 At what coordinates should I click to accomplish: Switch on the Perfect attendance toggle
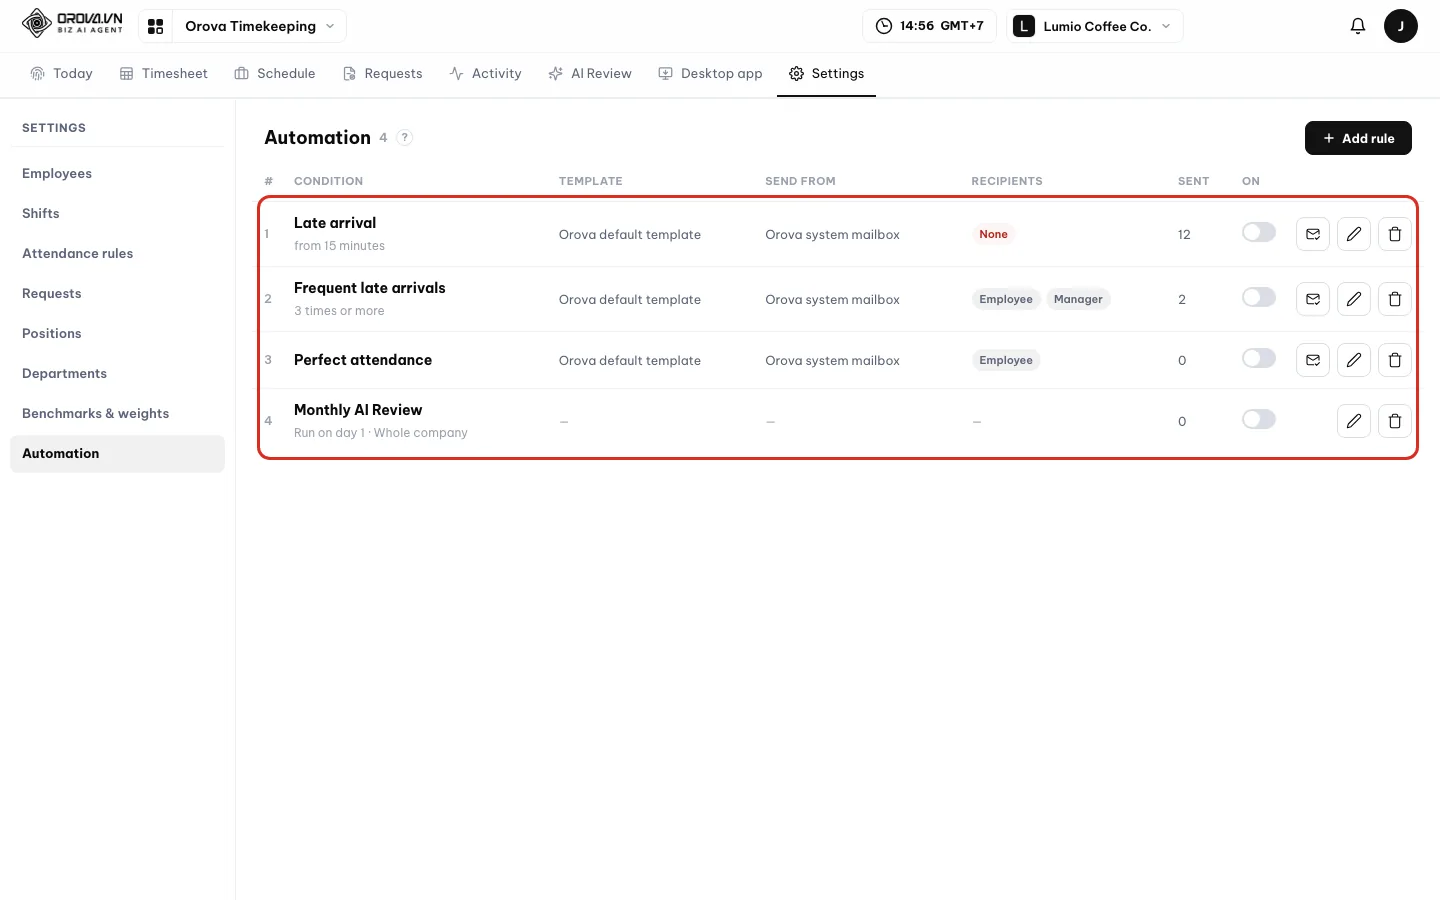(x=1259, y=358)
